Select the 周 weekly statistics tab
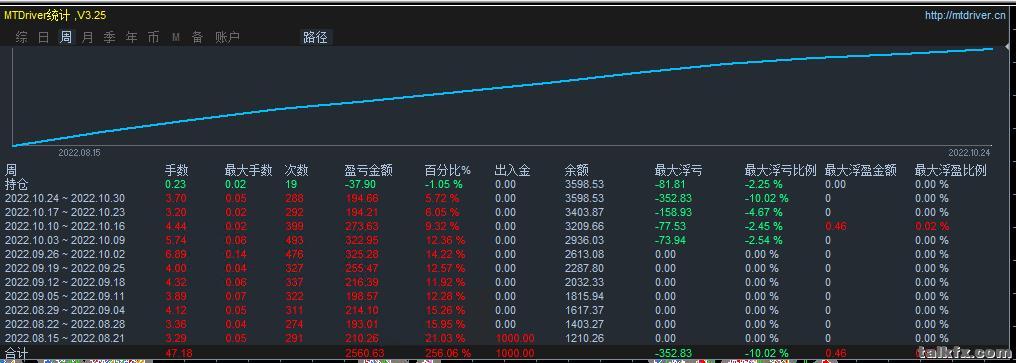Image resolution: width=1016 pixels, height=363 pixels. (x=65, y=38)
